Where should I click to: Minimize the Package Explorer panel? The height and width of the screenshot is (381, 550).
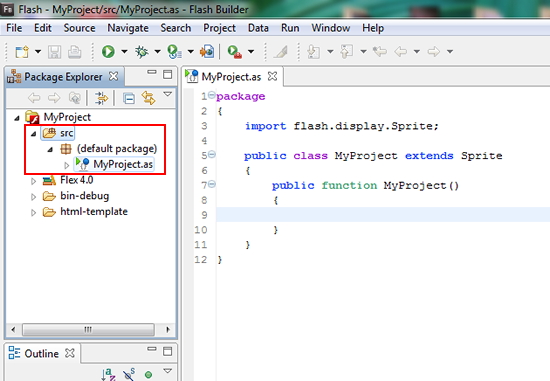tap(152, 72)
